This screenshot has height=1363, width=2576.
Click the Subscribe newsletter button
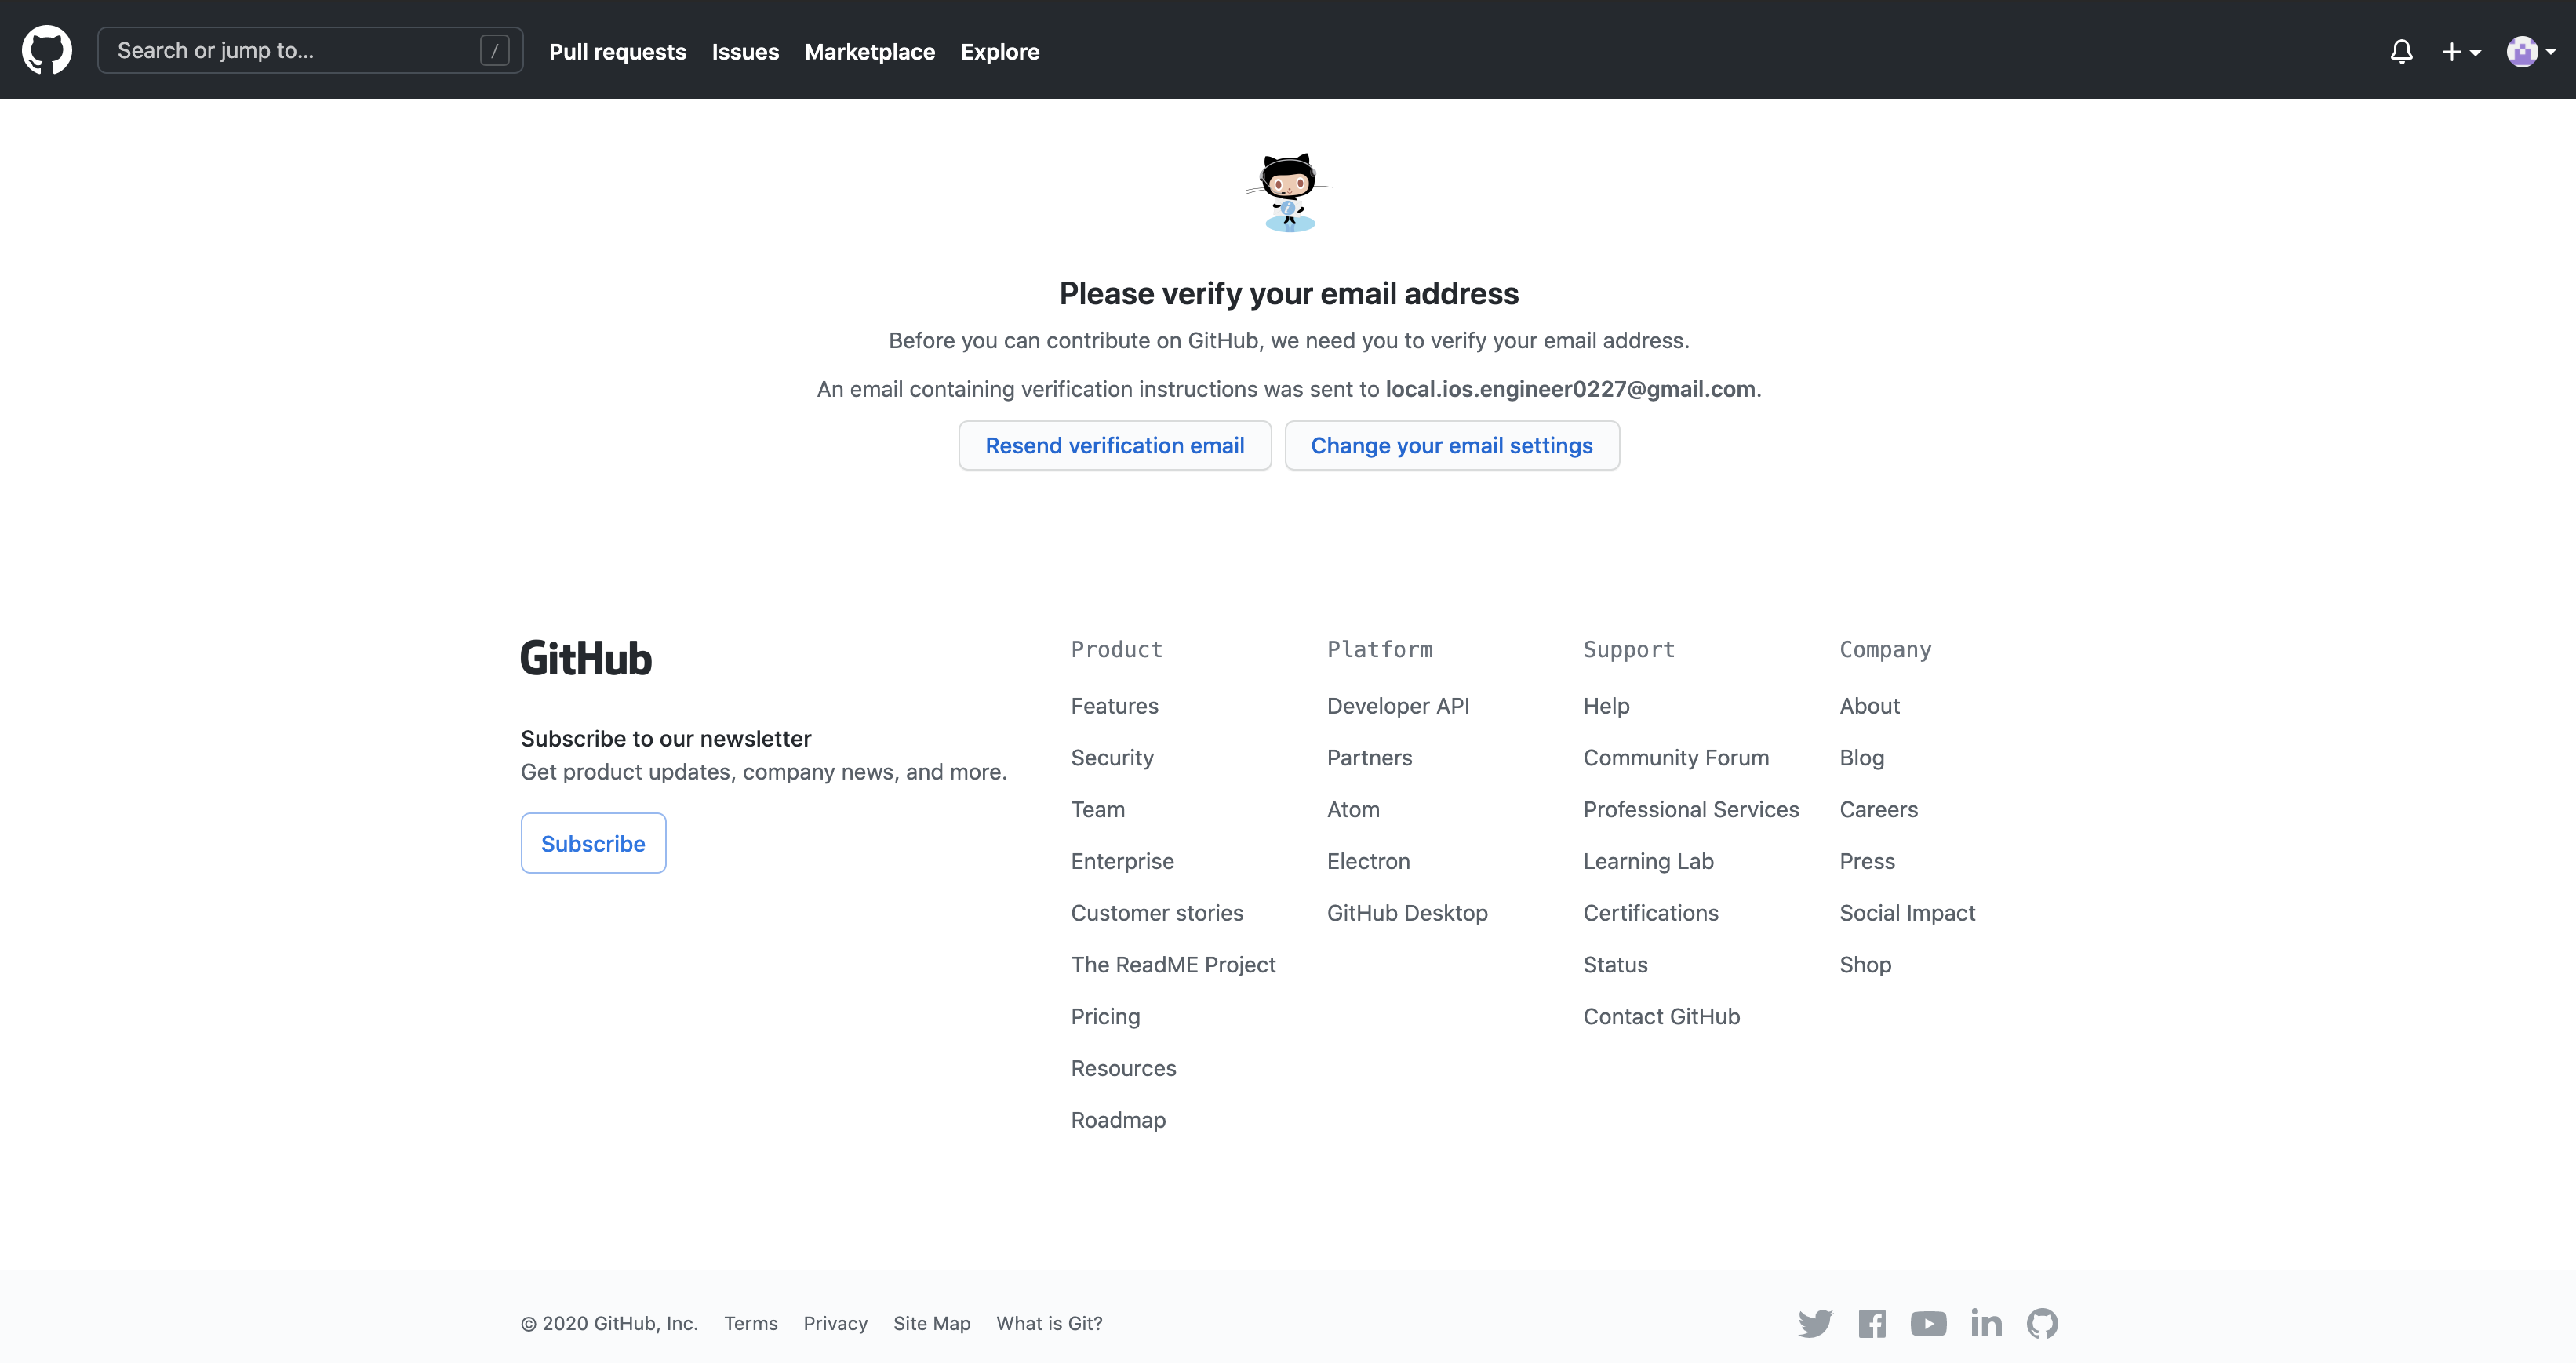coord(593,843)
